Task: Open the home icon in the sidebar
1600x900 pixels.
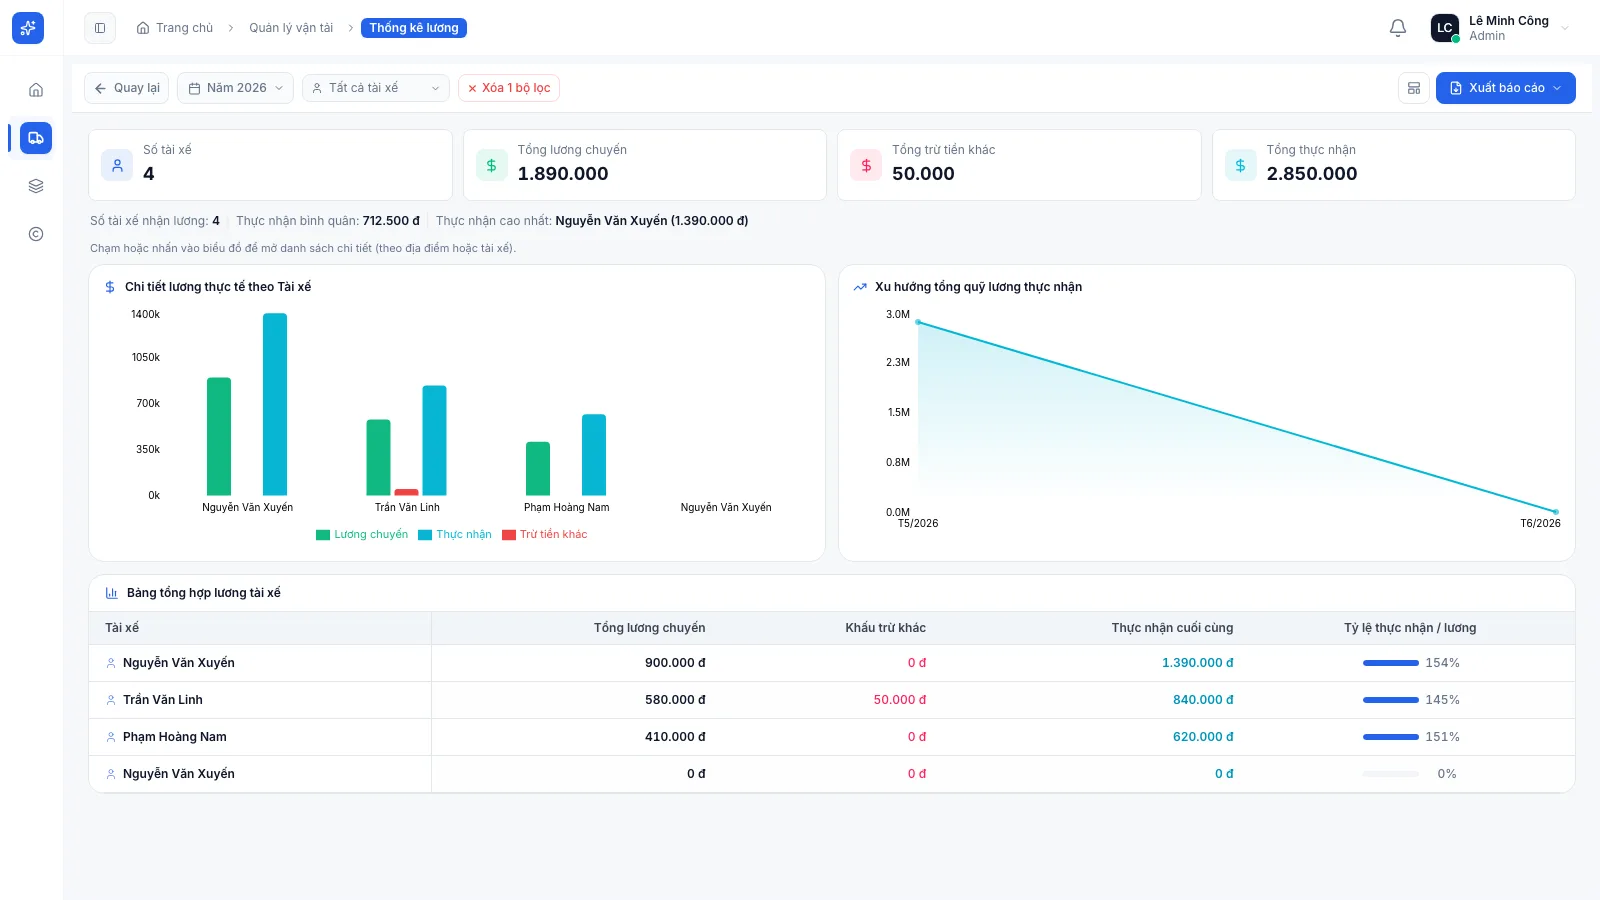Action: 36,90
